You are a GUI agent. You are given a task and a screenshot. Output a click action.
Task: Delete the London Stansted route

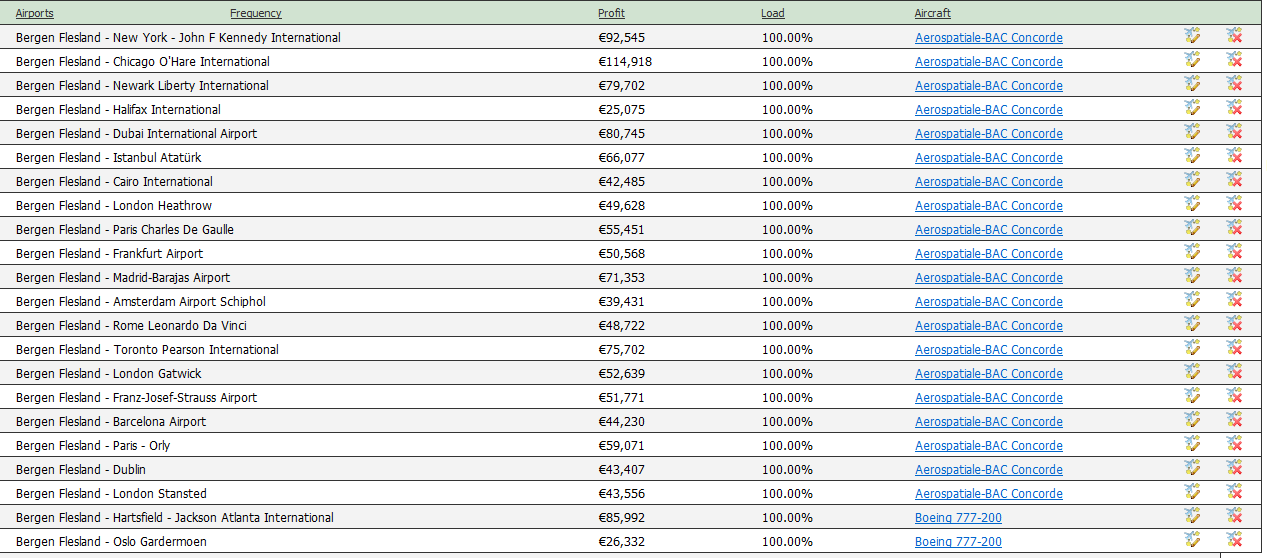pos(1235,492)
